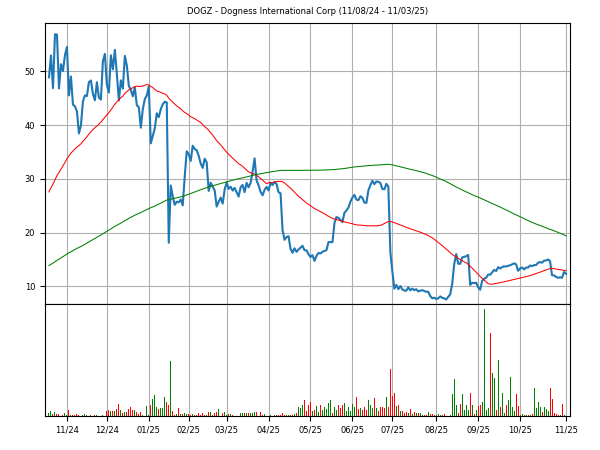Image resolution: width=600 pixels, height=450 pixels.
Task: Click the peak of the green moving average
Action: point(388,164)
